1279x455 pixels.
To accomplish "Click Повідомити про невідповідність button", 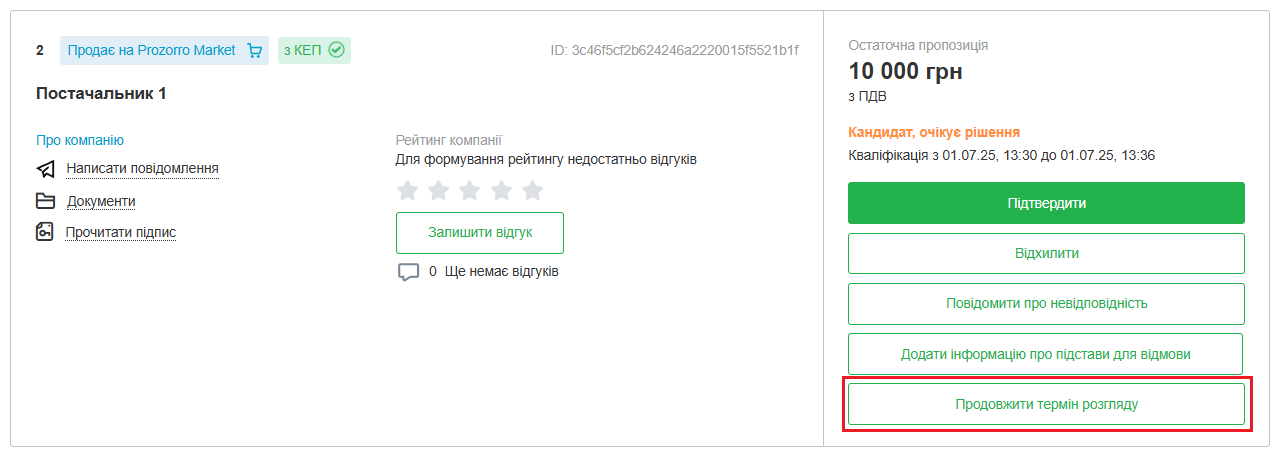I will pos(1046,303).
